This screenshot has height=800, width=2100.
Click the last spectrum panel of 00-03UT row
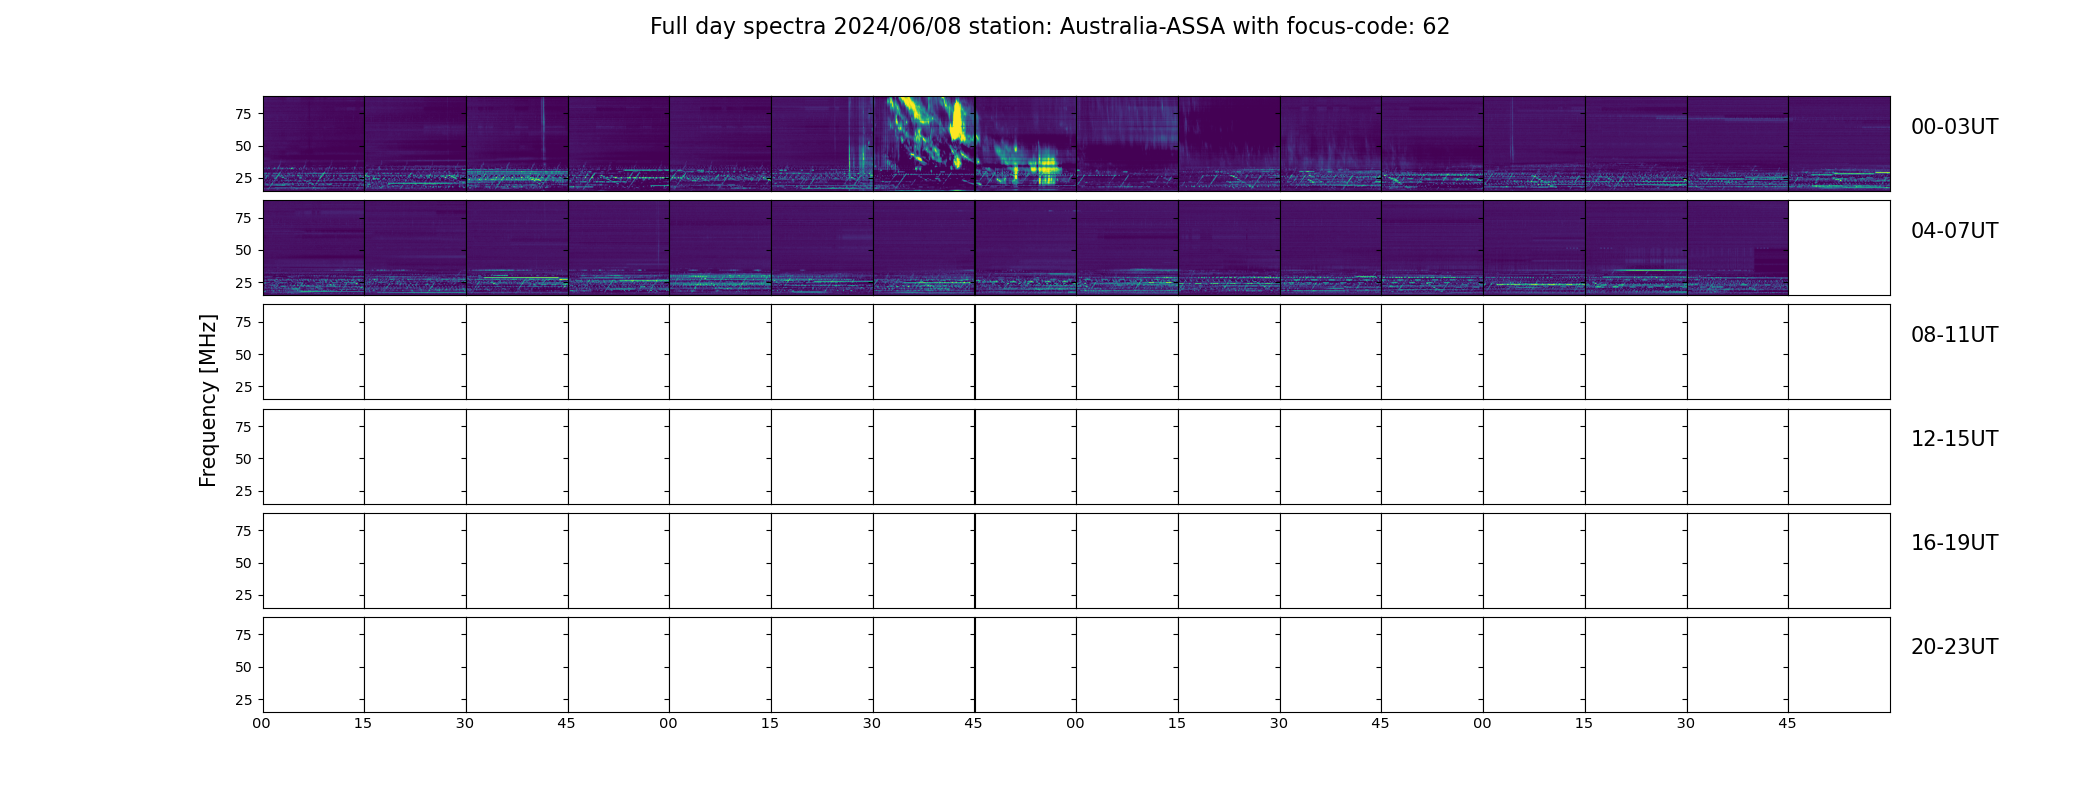point(1839,144)
